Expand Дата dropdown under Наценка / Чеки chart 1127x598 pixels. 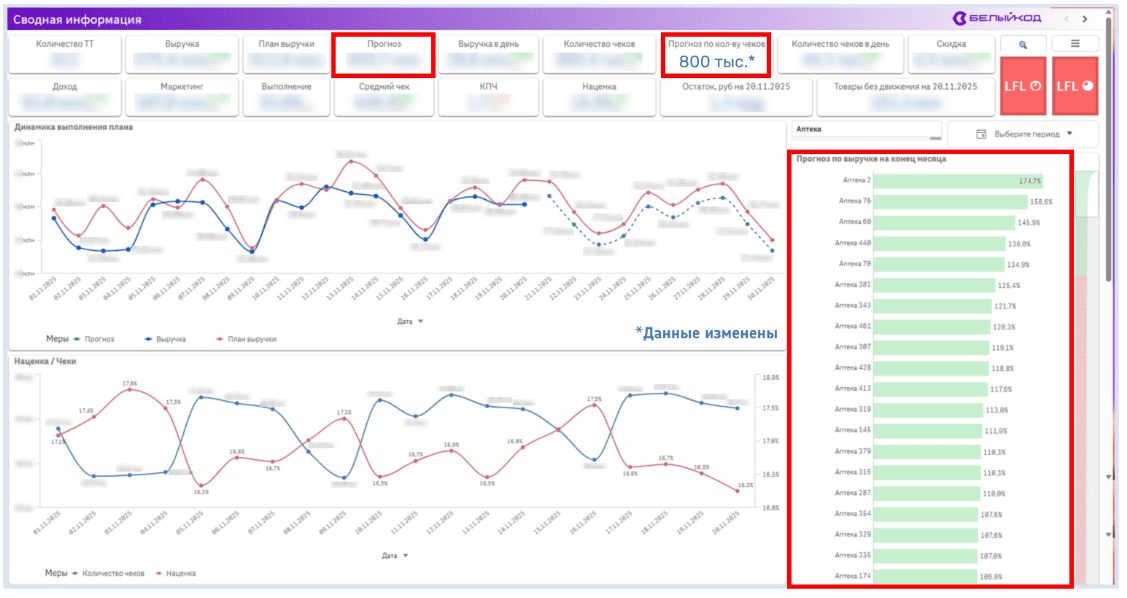pyautogui.click(x=396, y=555)
